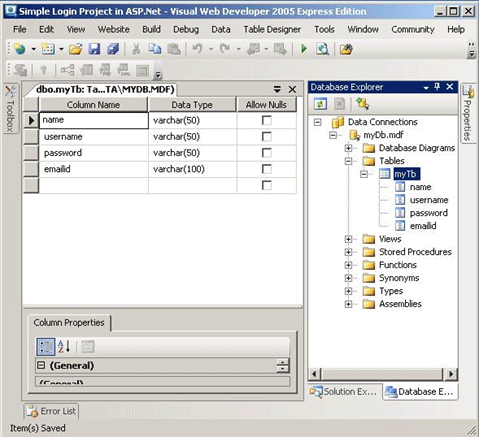Click the New Web Site globe icon
Image resolution: width=479 pixels, height=437 pixels.
[20, 49]
